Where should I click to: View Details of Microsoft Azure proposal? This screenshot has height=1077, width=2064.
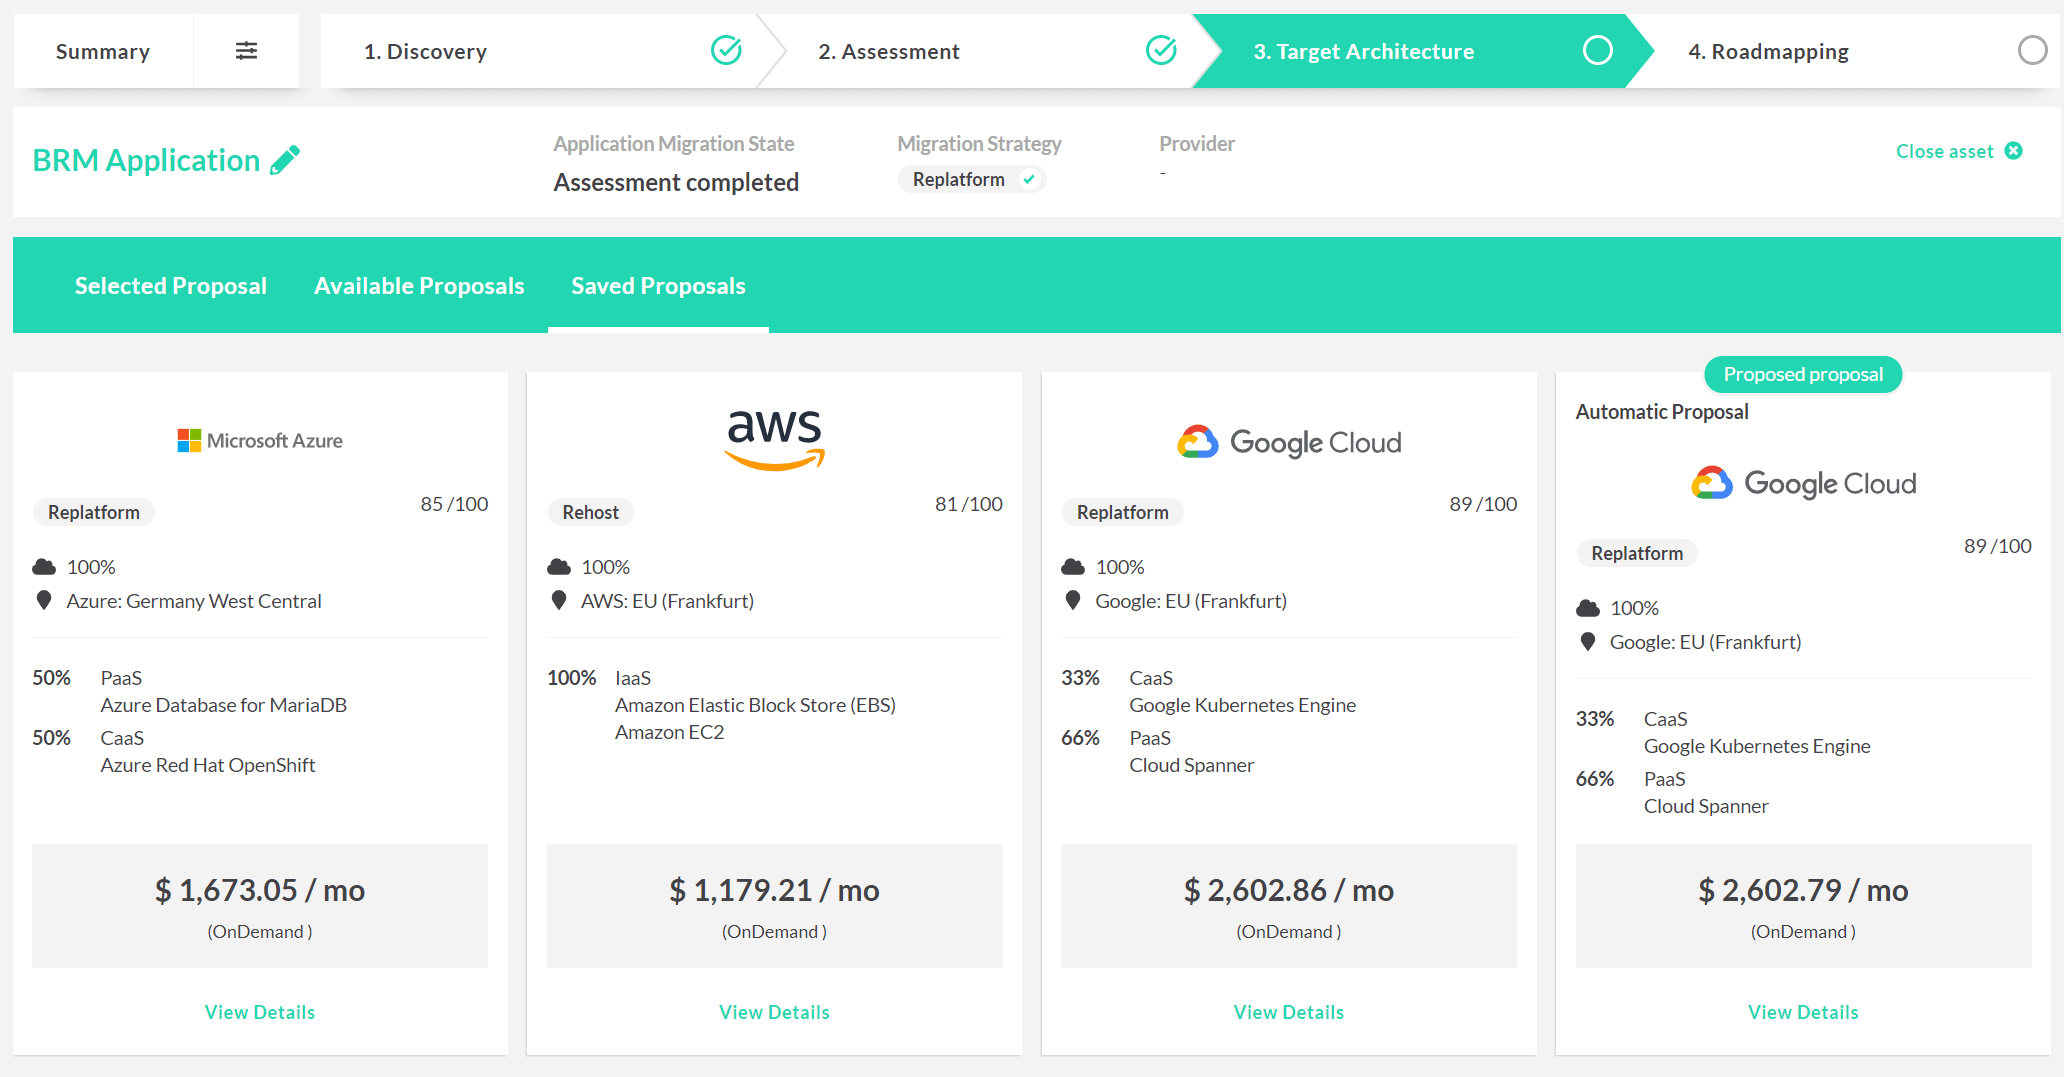coord(260,1012)
